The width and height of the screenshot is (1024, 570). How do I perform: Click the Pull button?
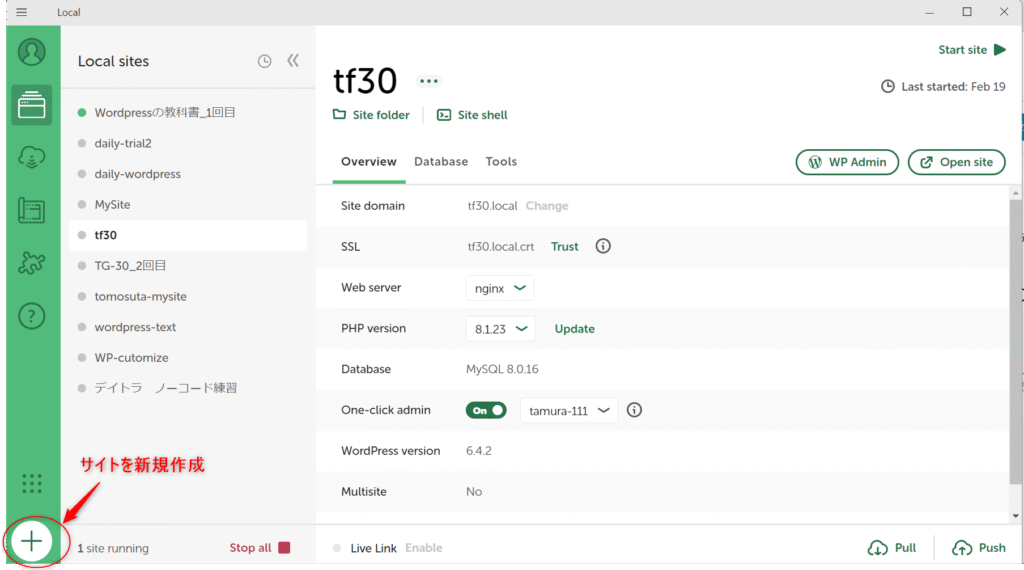[x=892, y=548]
